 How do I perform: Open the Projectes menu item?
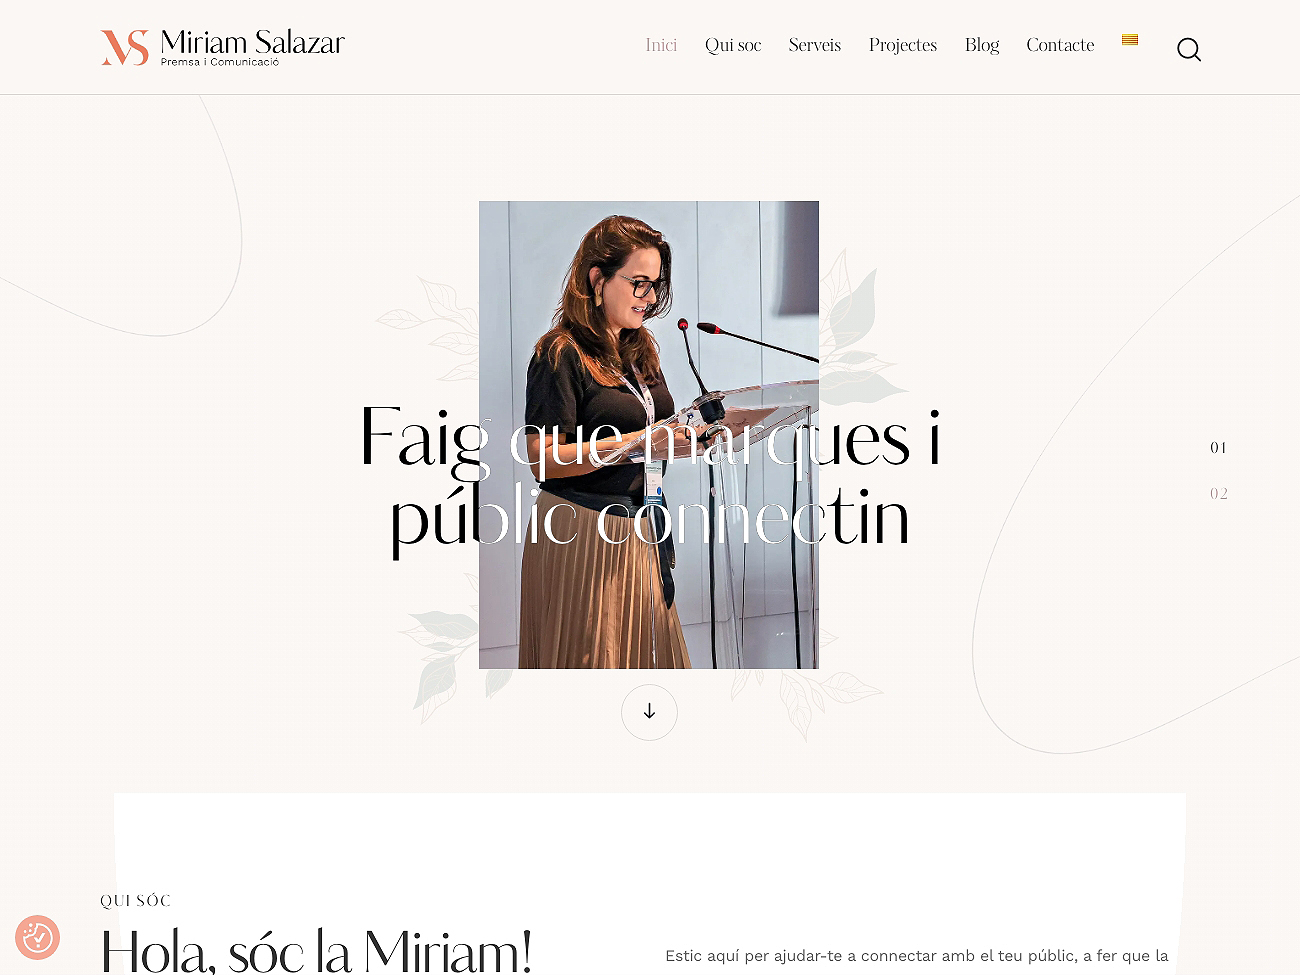coord(903,45)
